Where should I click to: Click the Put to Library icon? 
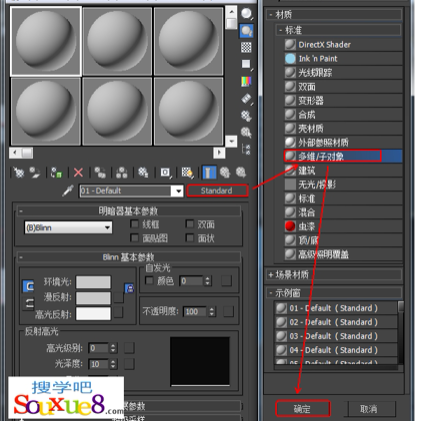[143, 172]
